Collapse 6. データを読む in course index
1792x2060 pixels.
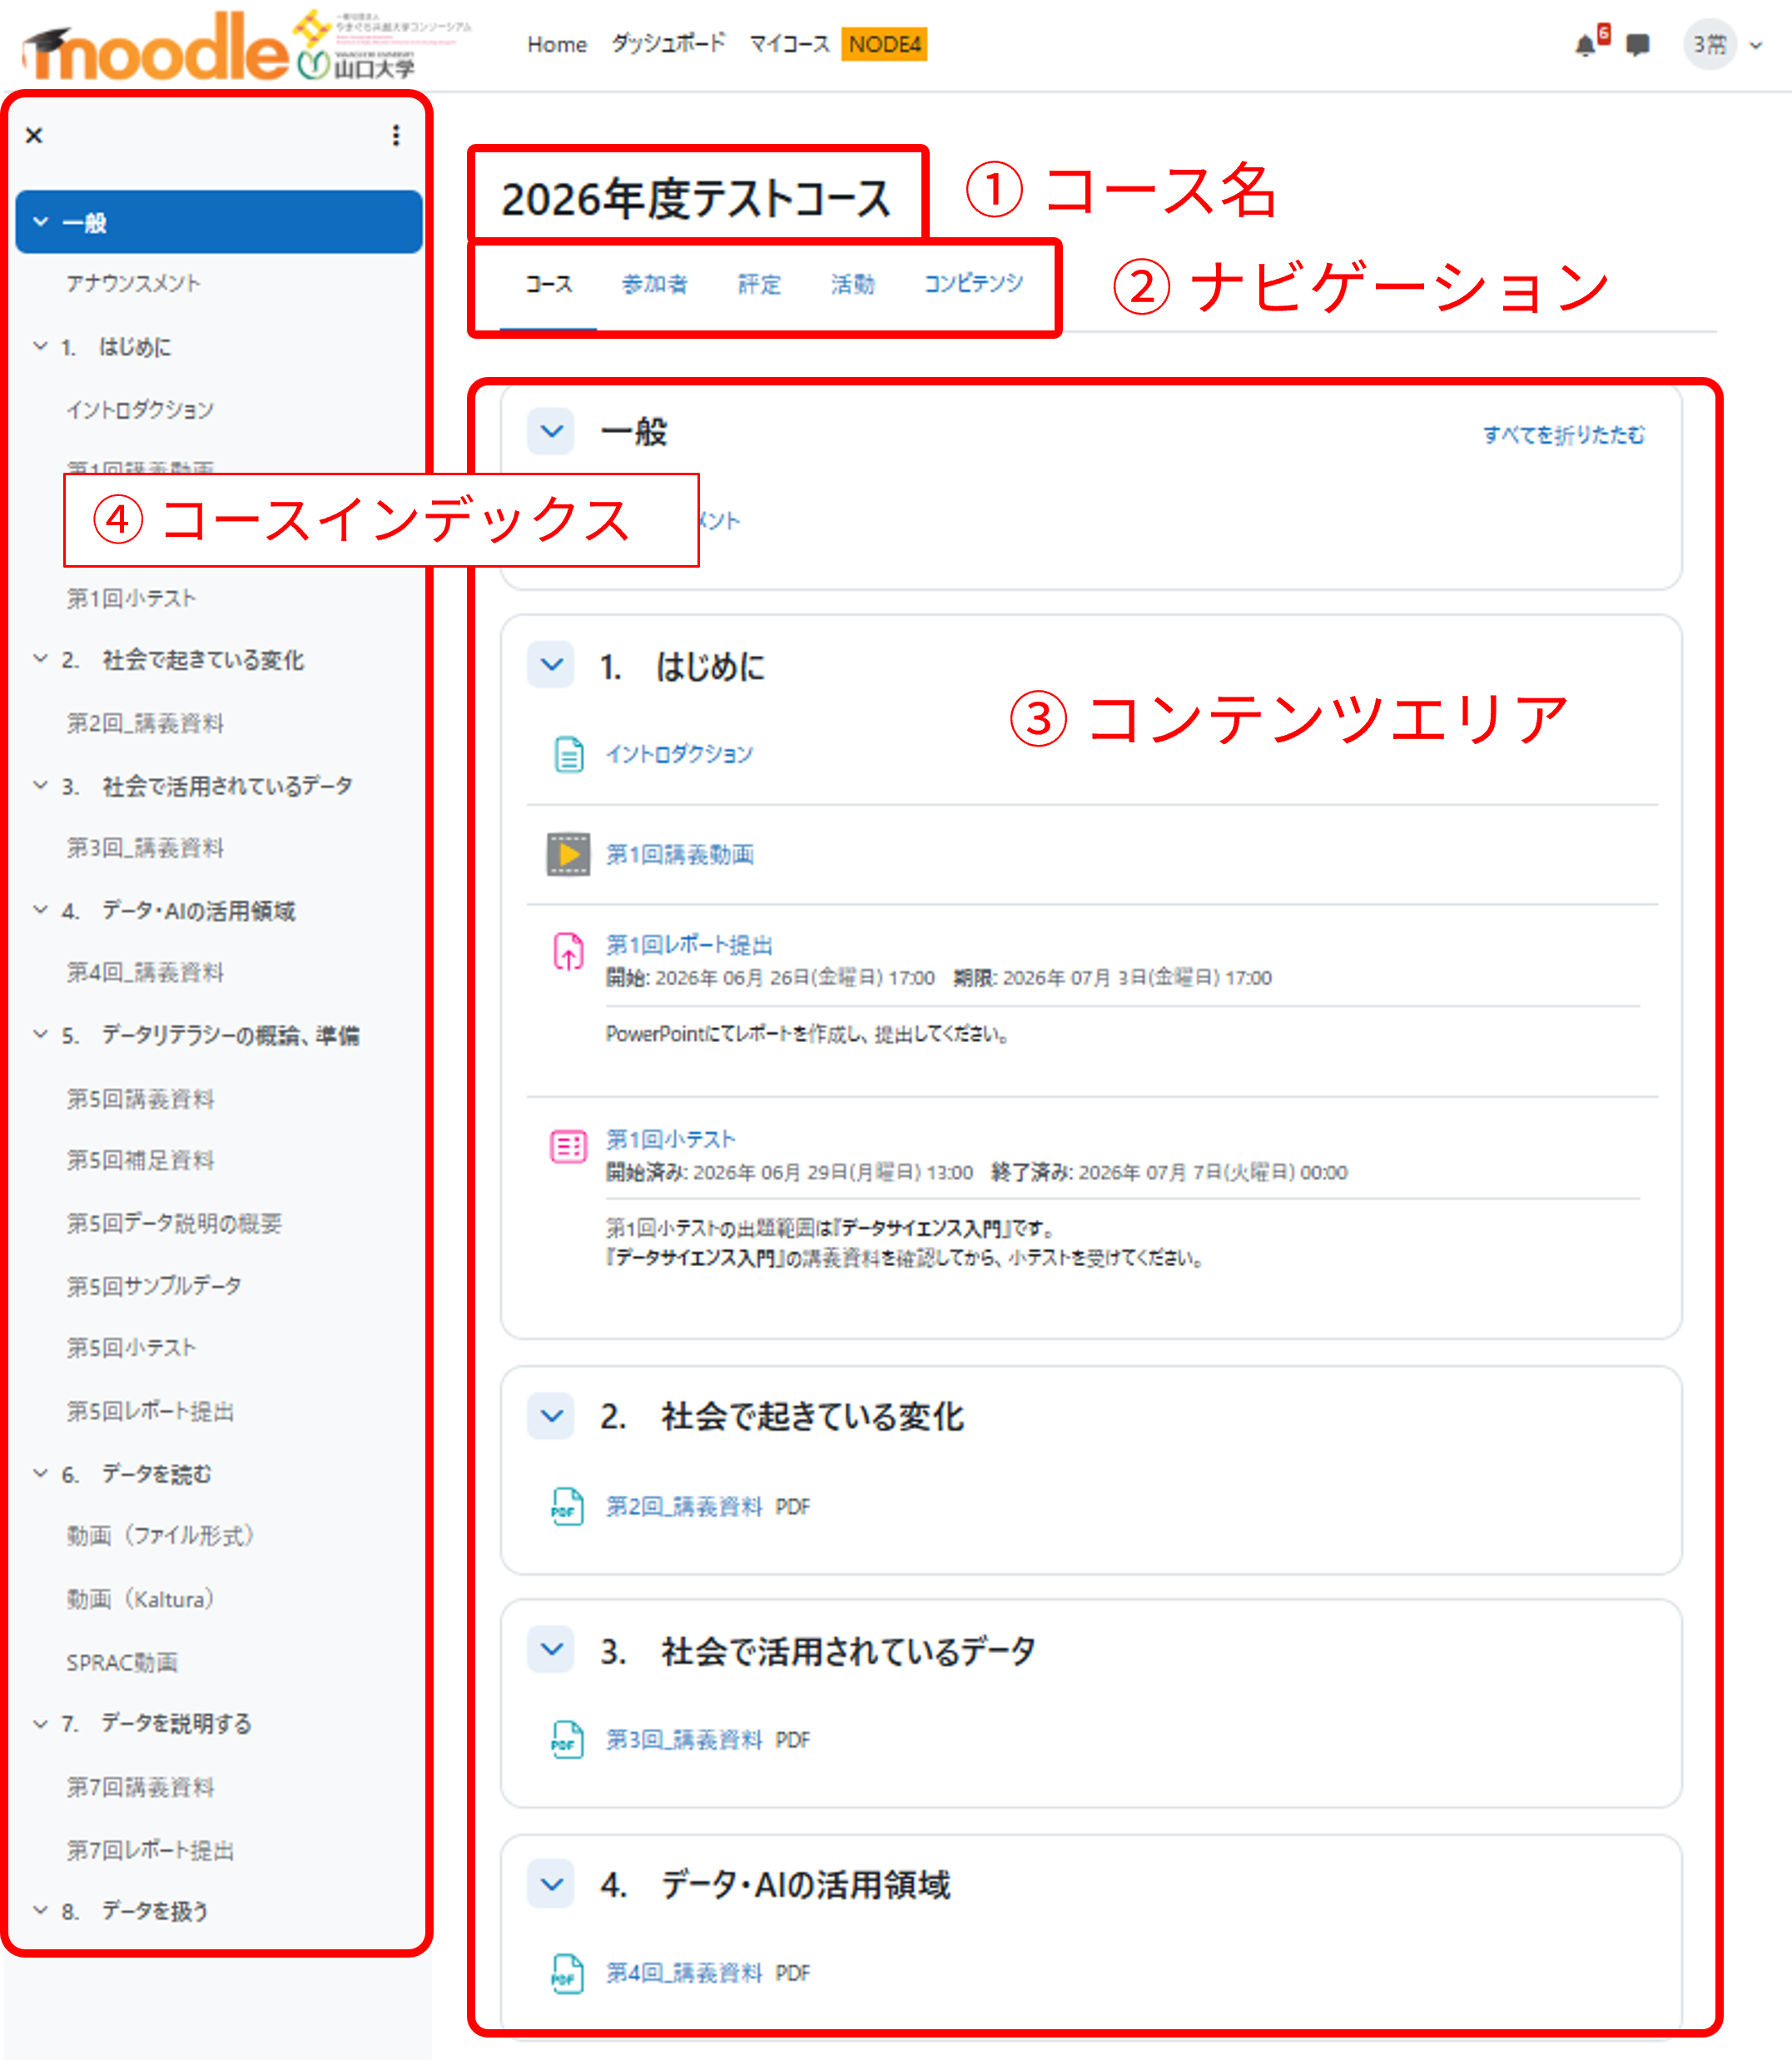tap(41, 1474)
